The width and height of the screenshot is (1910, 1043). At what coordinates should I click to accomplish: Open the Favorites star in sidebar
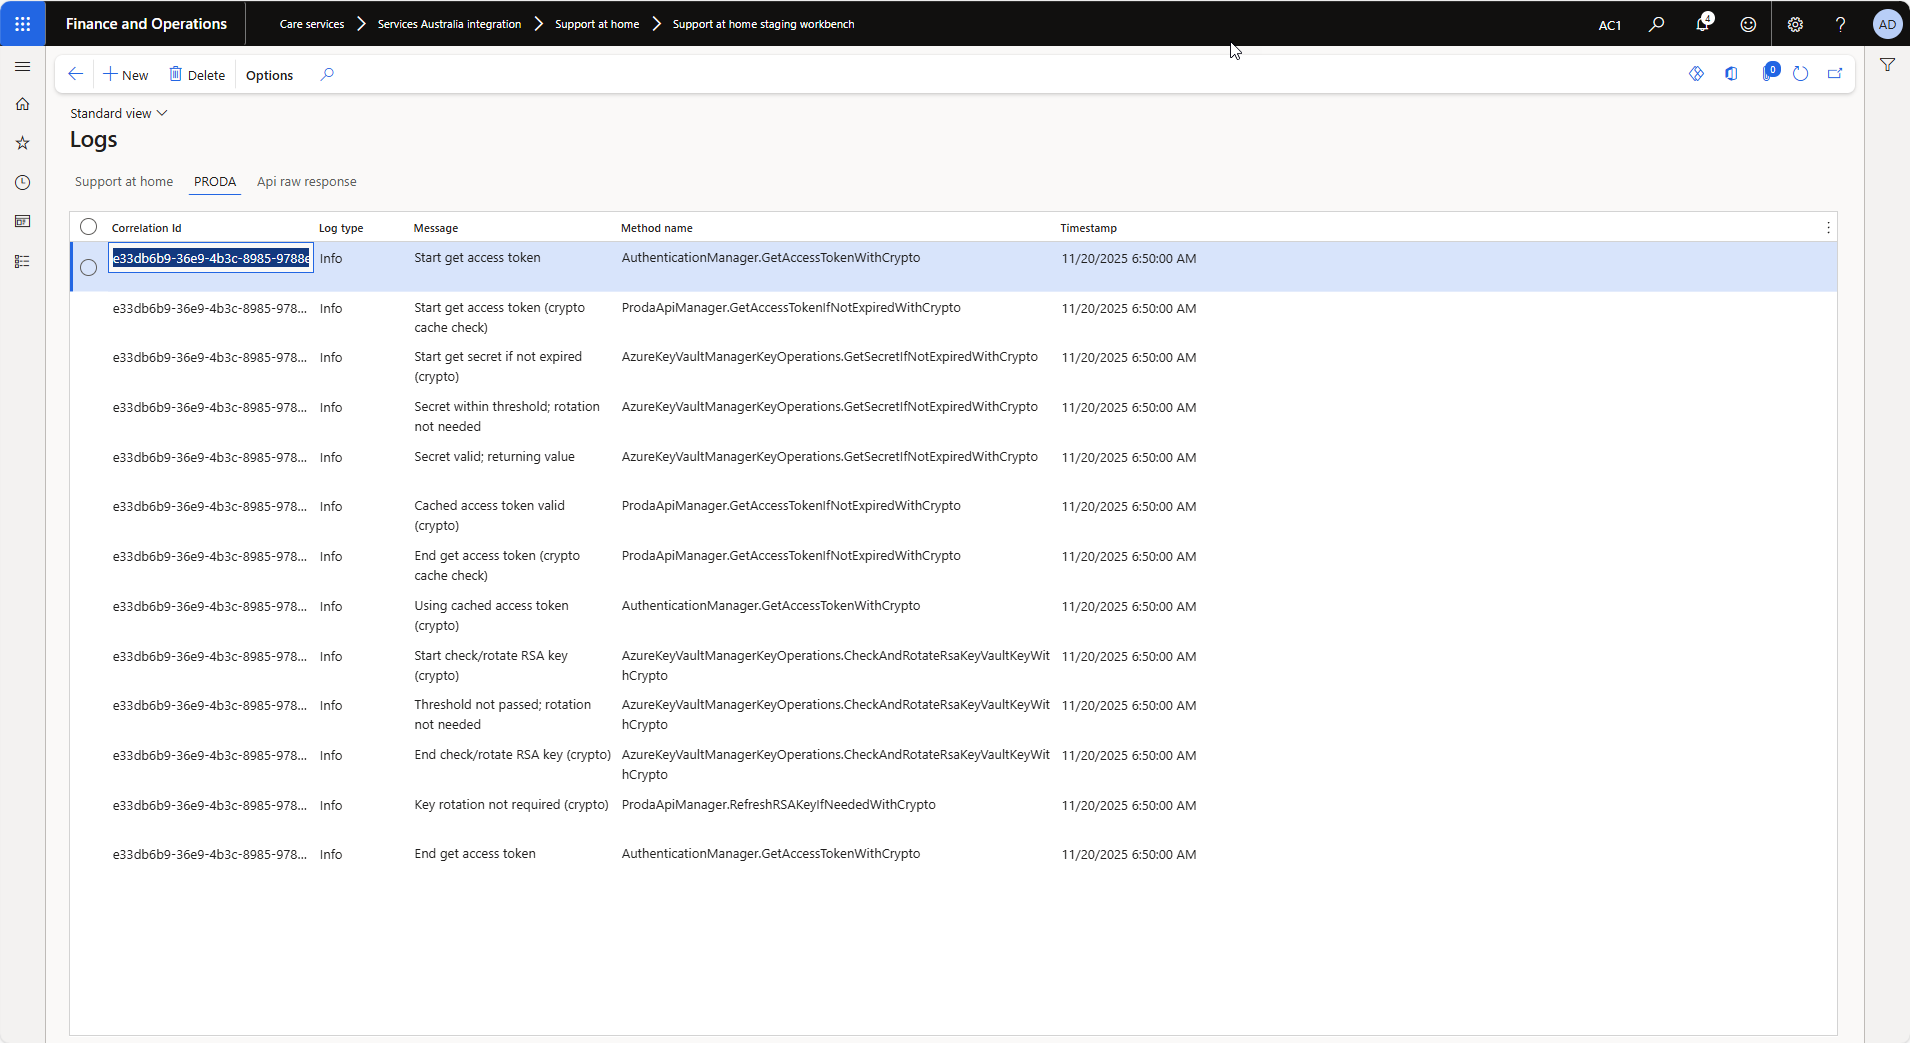[x=22, y=143]
